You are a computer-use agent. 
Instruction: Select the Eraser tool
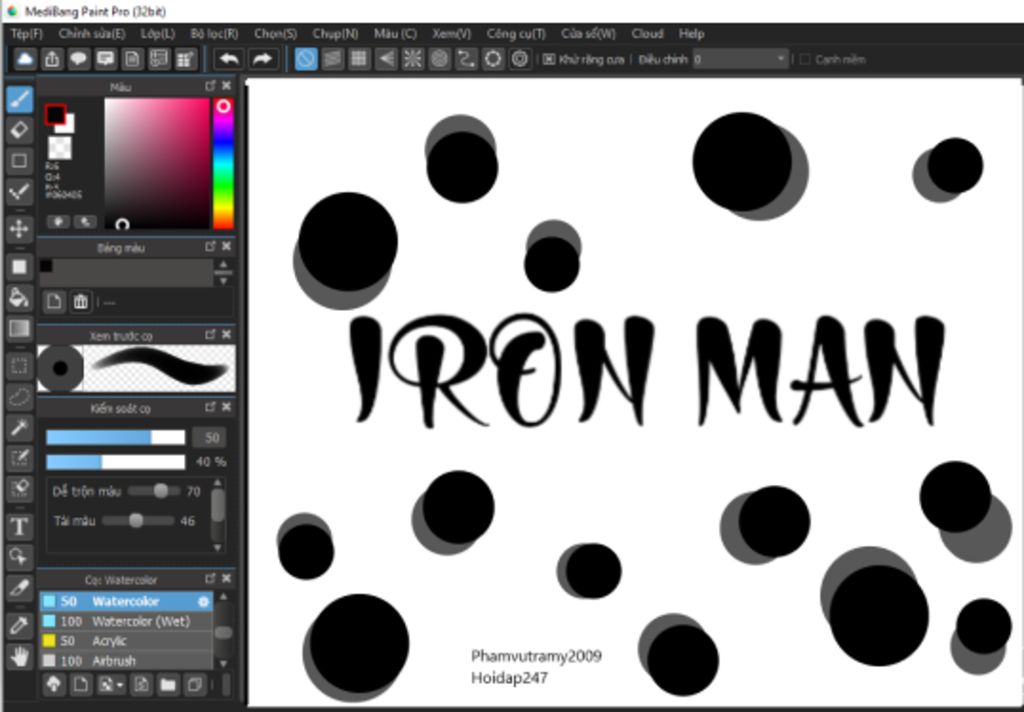click(20, 130)
